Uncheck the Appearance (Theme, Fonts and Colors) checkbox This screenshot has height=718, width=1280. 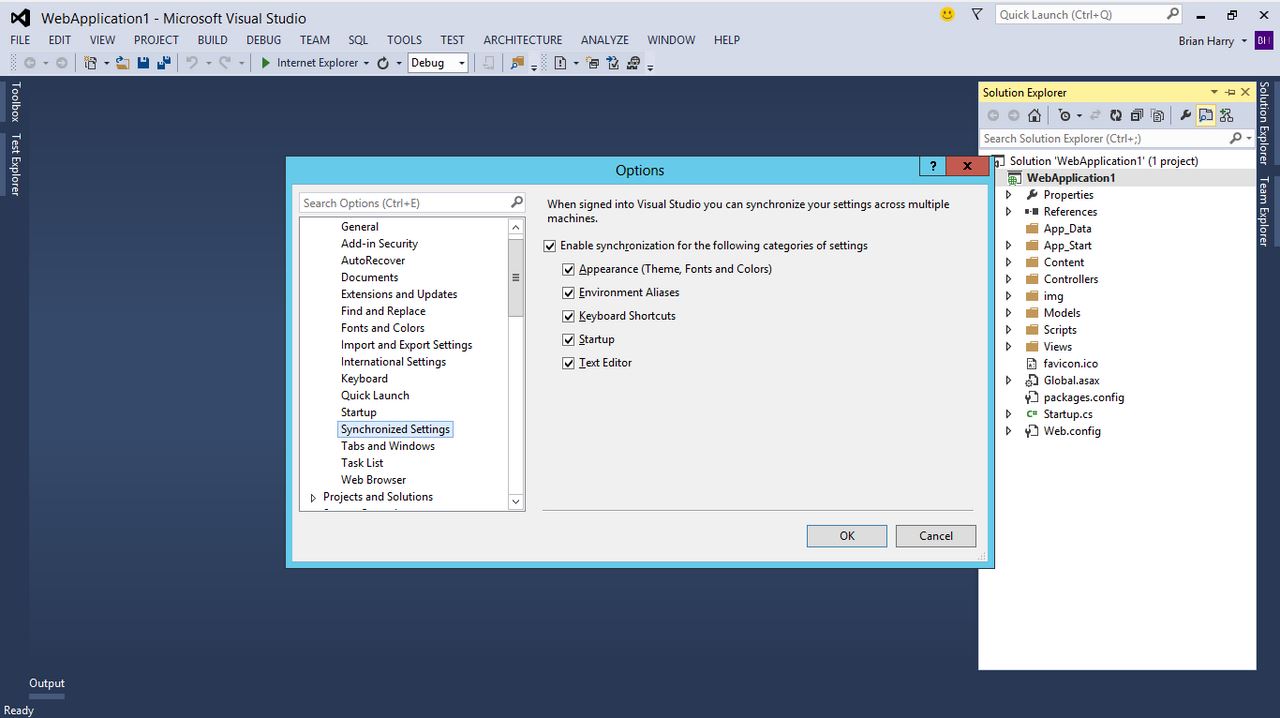[569, 269]
